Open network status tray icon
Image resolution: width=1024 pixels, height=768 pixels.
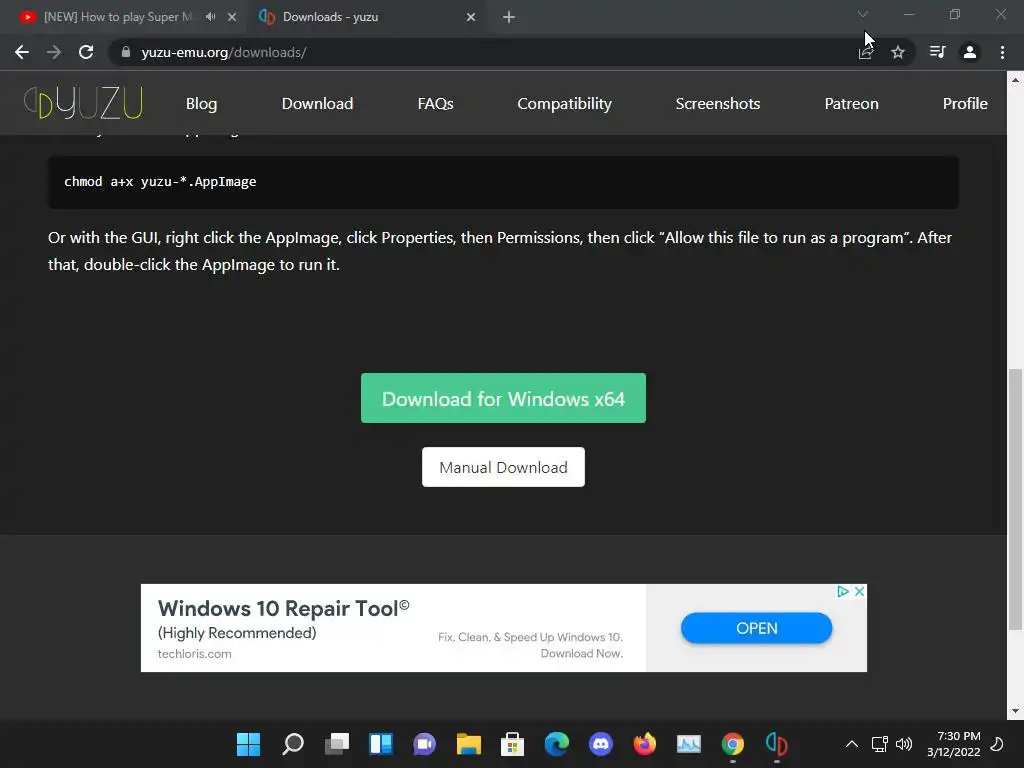pyautogui.click(x=879, y=744)
